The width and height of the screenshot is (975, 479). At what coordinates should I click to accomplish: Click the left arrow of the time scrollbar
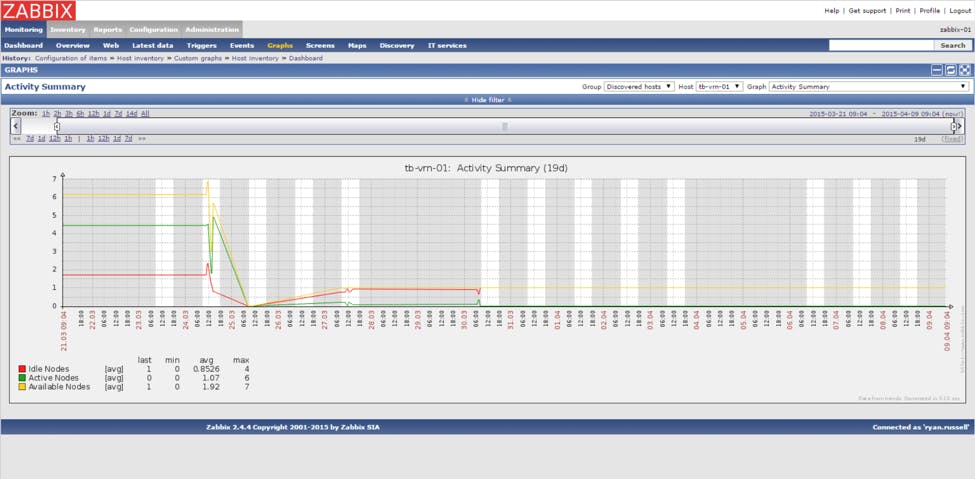(16, 126)
